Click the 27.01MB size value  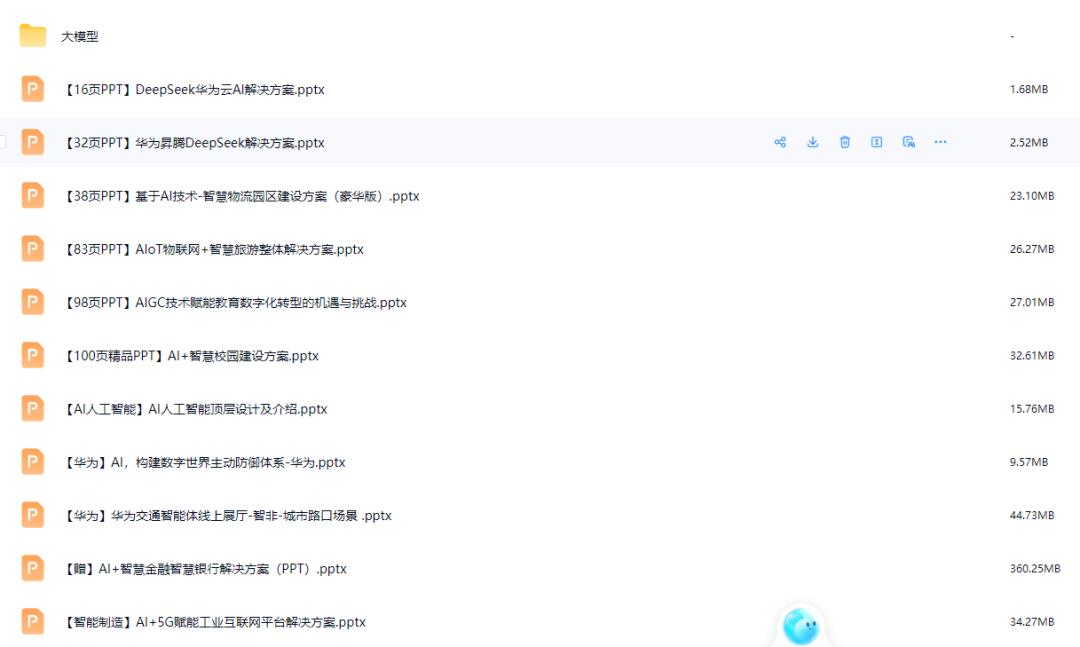click(1032, 302)
